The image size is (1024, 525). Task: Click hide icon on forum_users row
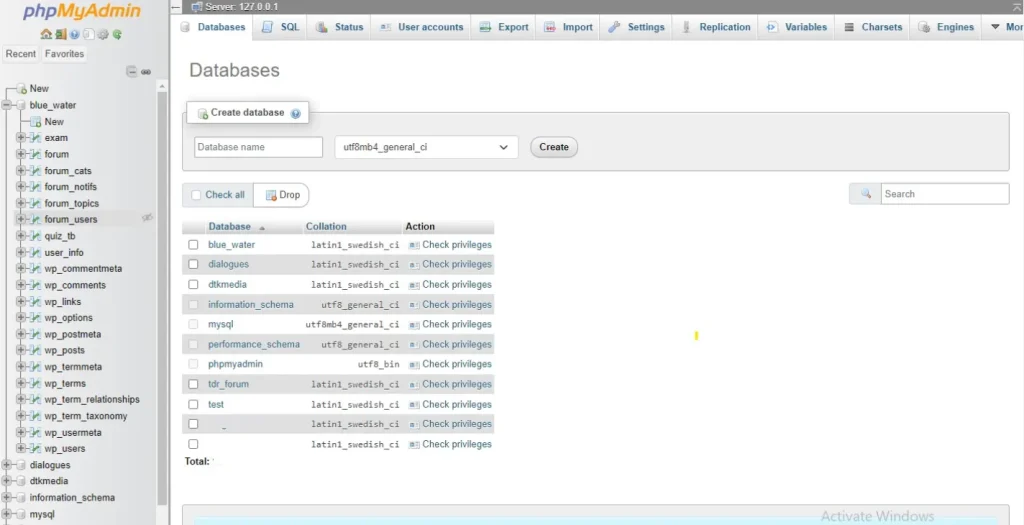(147, 218)
